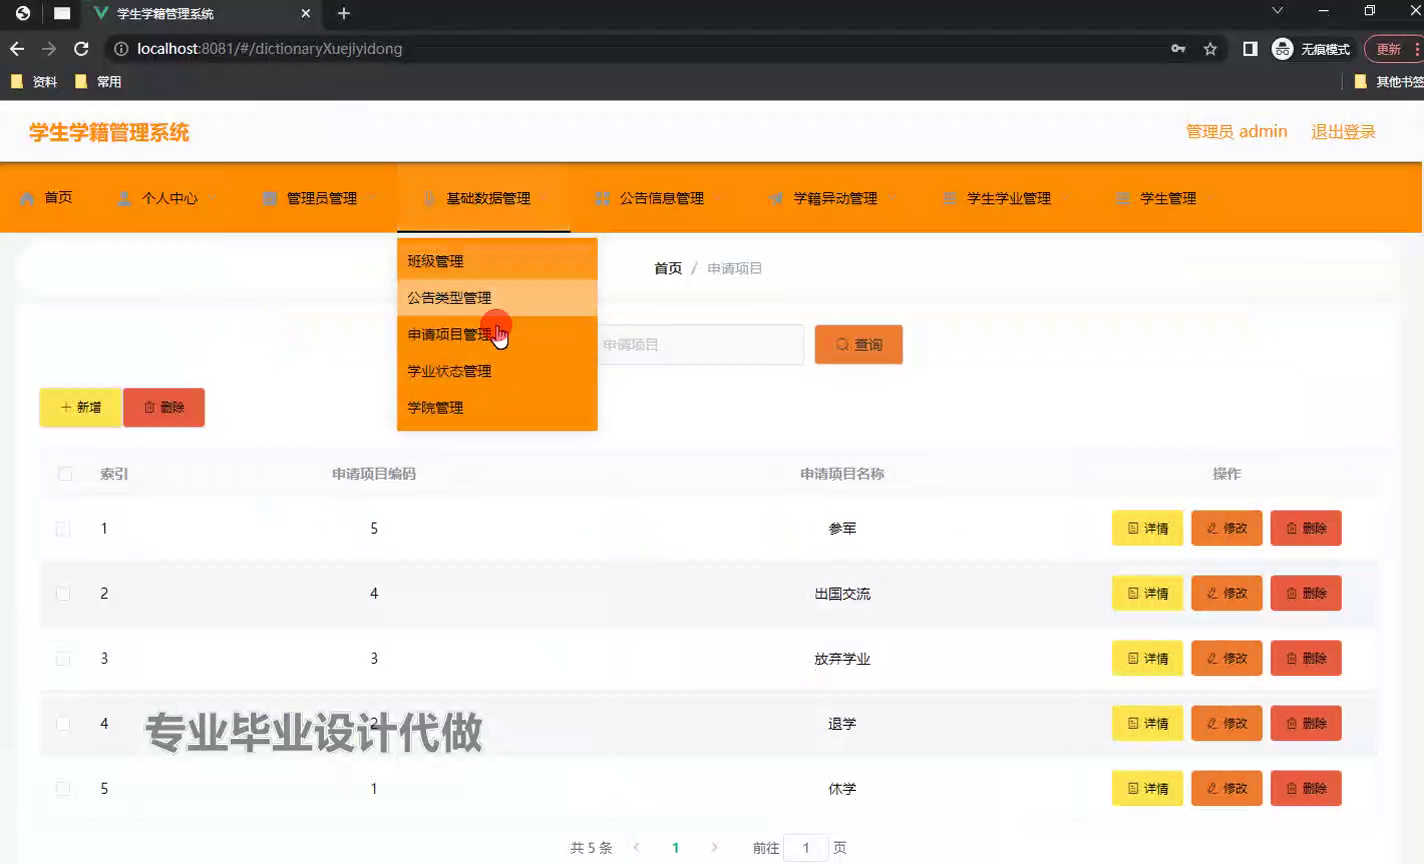Click 删除 for 出国交流 row
Image resolution: width=1424 pixels, height=864 pixels.
[x=1306, y=594]
